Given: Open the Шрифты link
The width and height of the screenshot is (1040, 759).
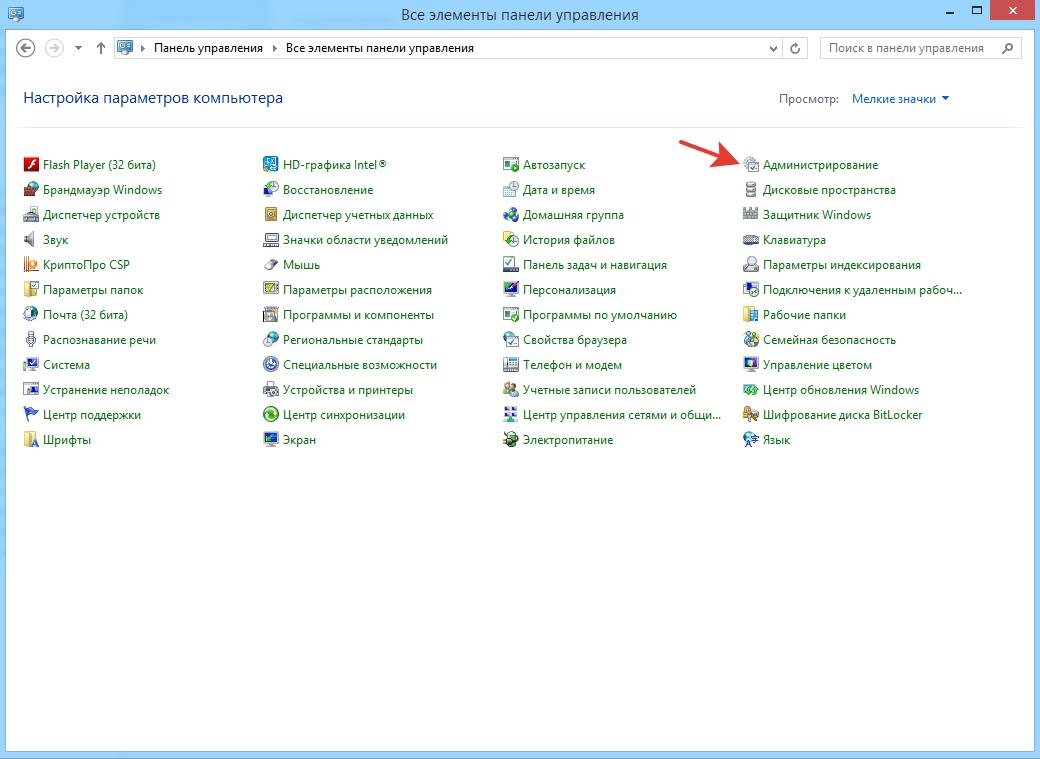Looking at the screenshot, I should tap(67, 441).
